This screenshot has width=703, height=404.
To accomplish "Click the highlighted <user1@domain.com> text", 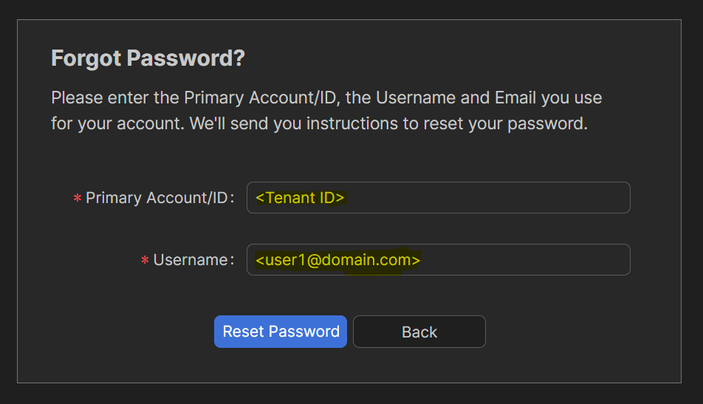I will point(338,260).
